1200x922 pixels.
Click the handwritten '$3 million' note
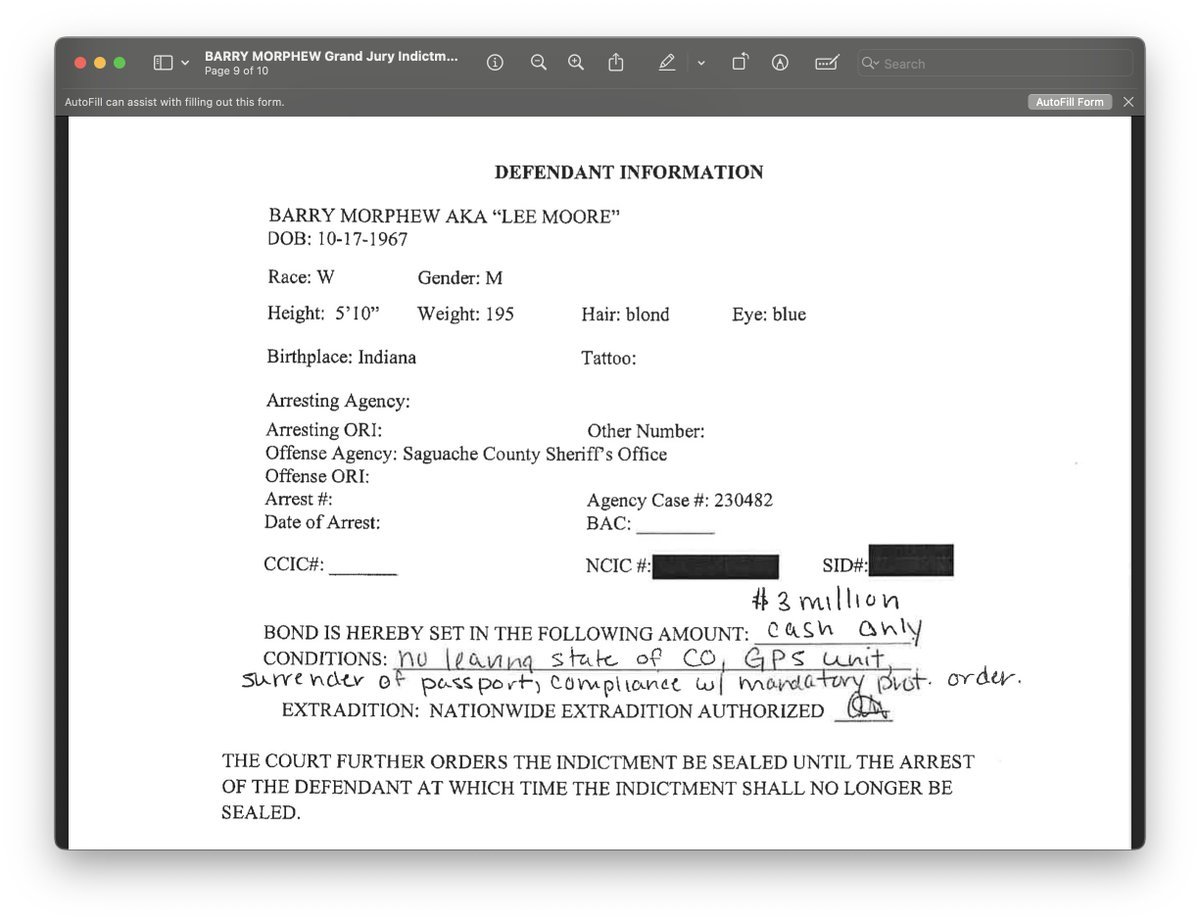(x=825, y=601)
